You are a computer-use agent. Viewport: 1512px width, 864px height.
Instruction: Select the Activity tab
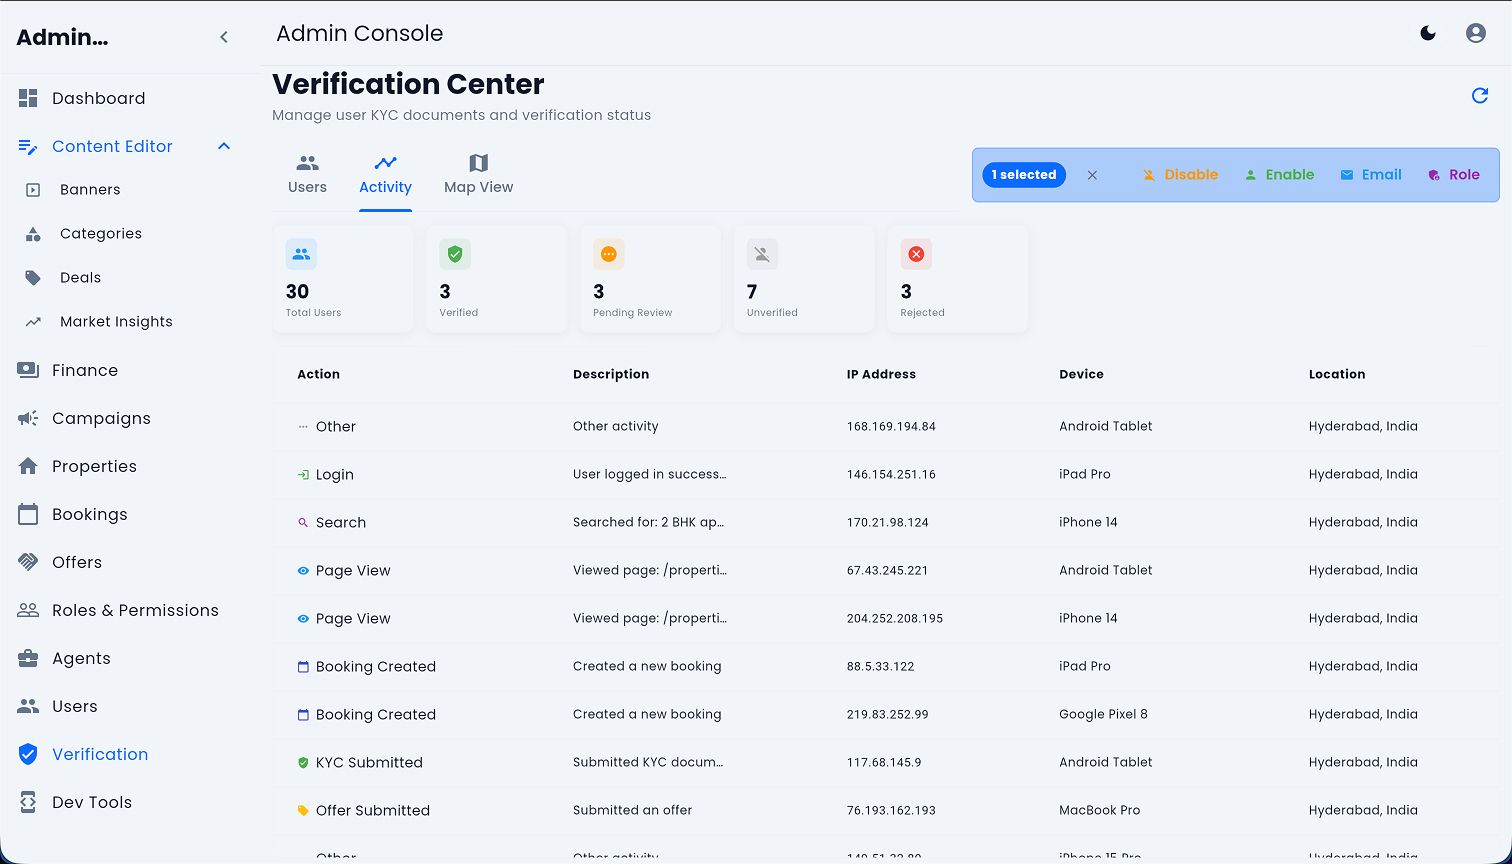[x=385, y=175]
